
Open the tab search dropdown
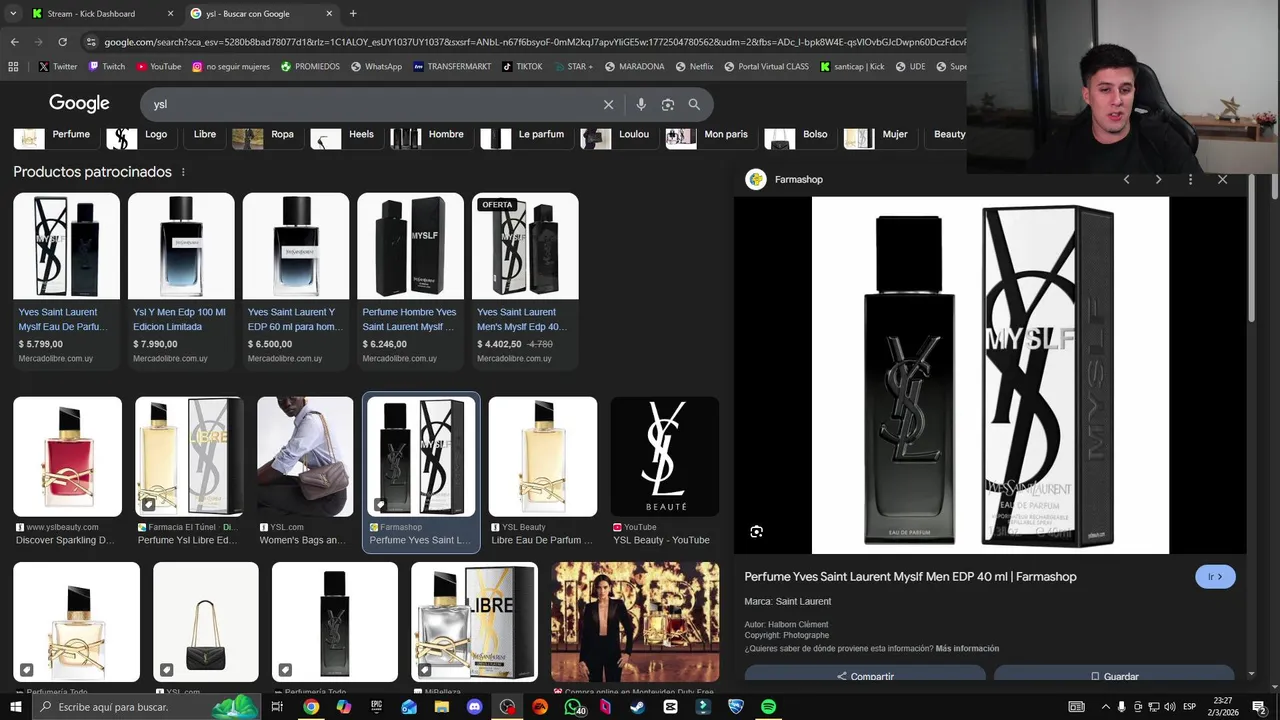pos(13,14)
